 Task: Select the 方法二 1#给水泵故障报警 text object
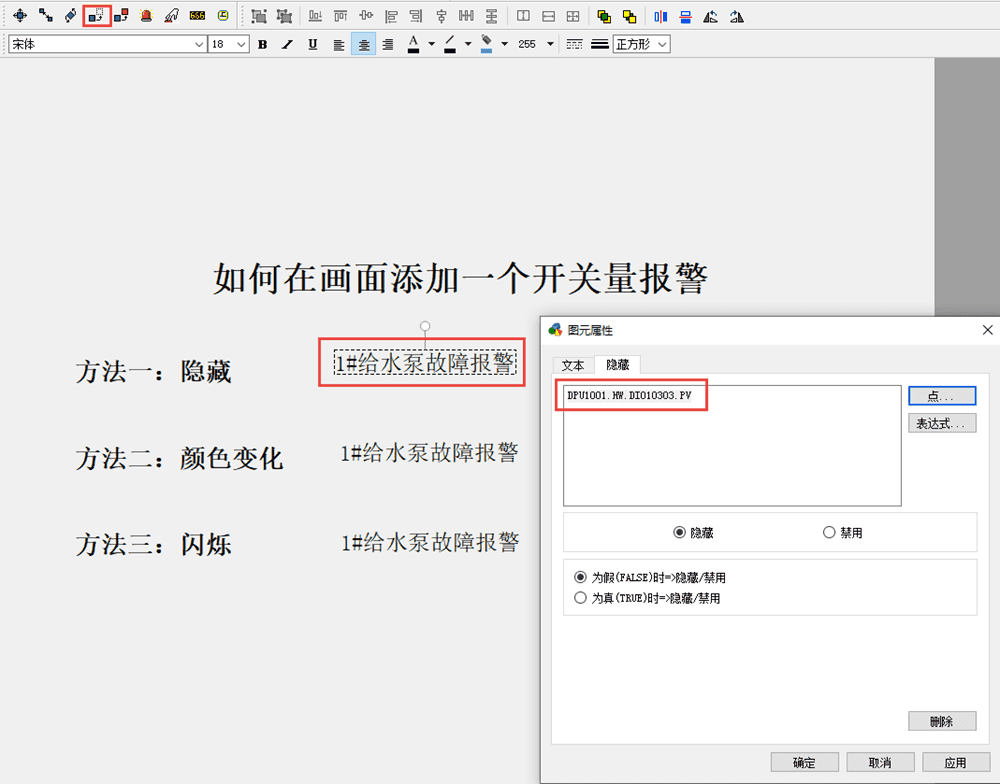[x=429, y=453]
